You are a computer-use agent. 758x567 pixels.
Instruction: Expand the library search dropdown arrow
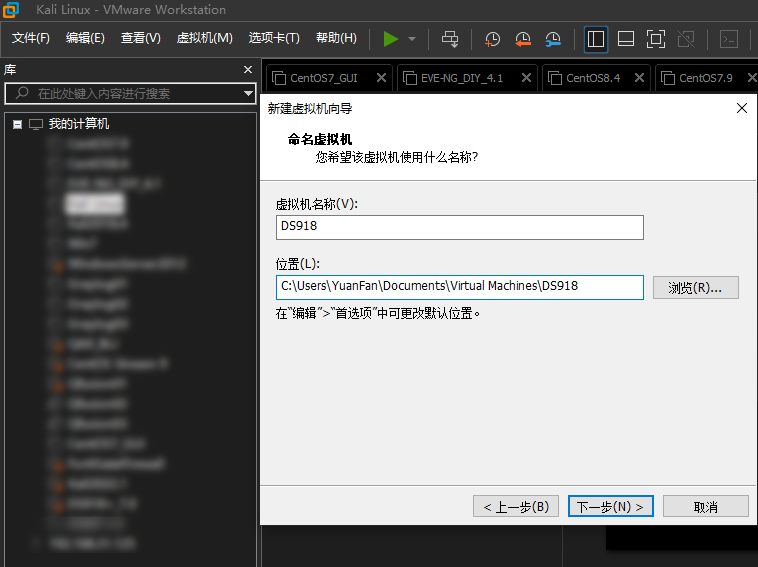pyautogui.click(x=248, y=93)
